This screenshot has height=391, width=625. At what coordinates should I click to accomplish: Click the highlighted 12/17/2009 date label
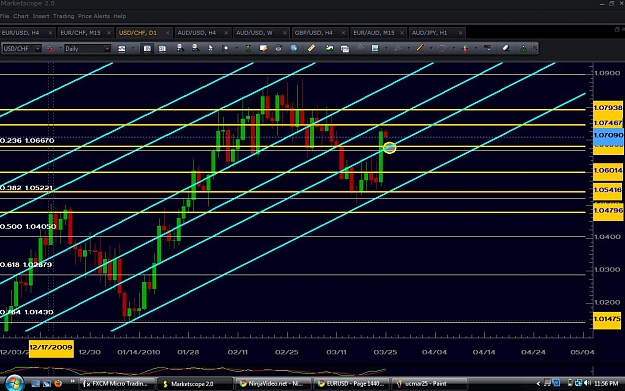tap(51, 348)
